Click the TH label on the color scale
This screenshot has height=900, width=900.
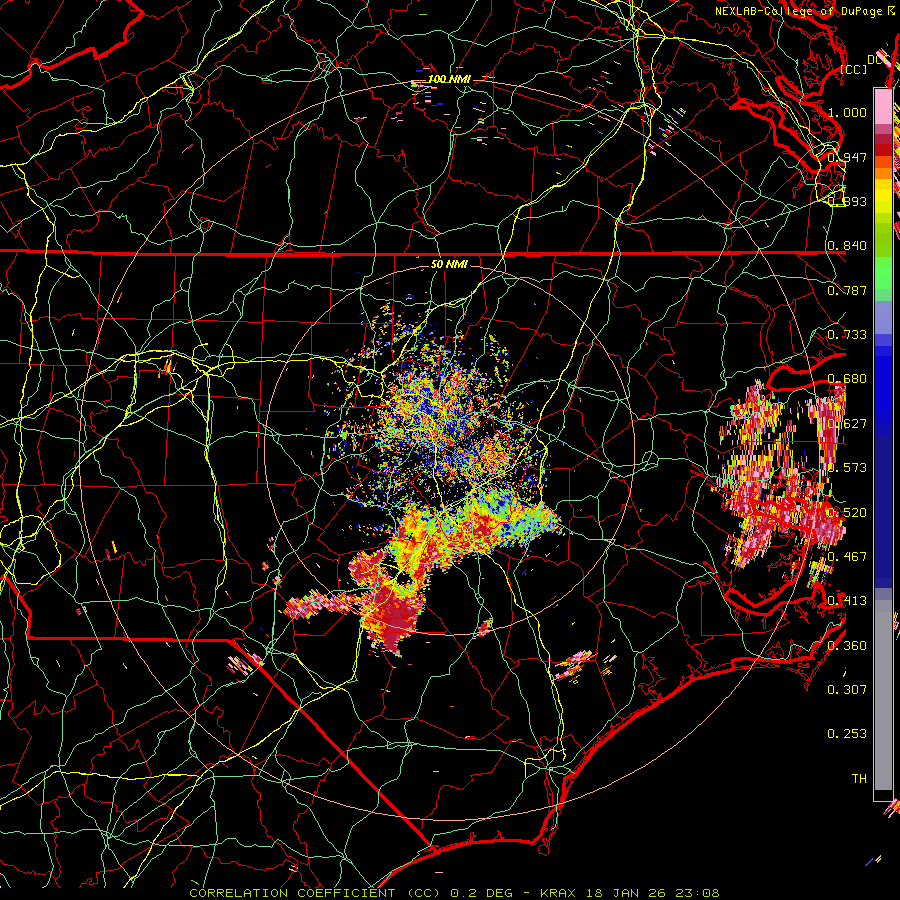click(x=859, y=779)
